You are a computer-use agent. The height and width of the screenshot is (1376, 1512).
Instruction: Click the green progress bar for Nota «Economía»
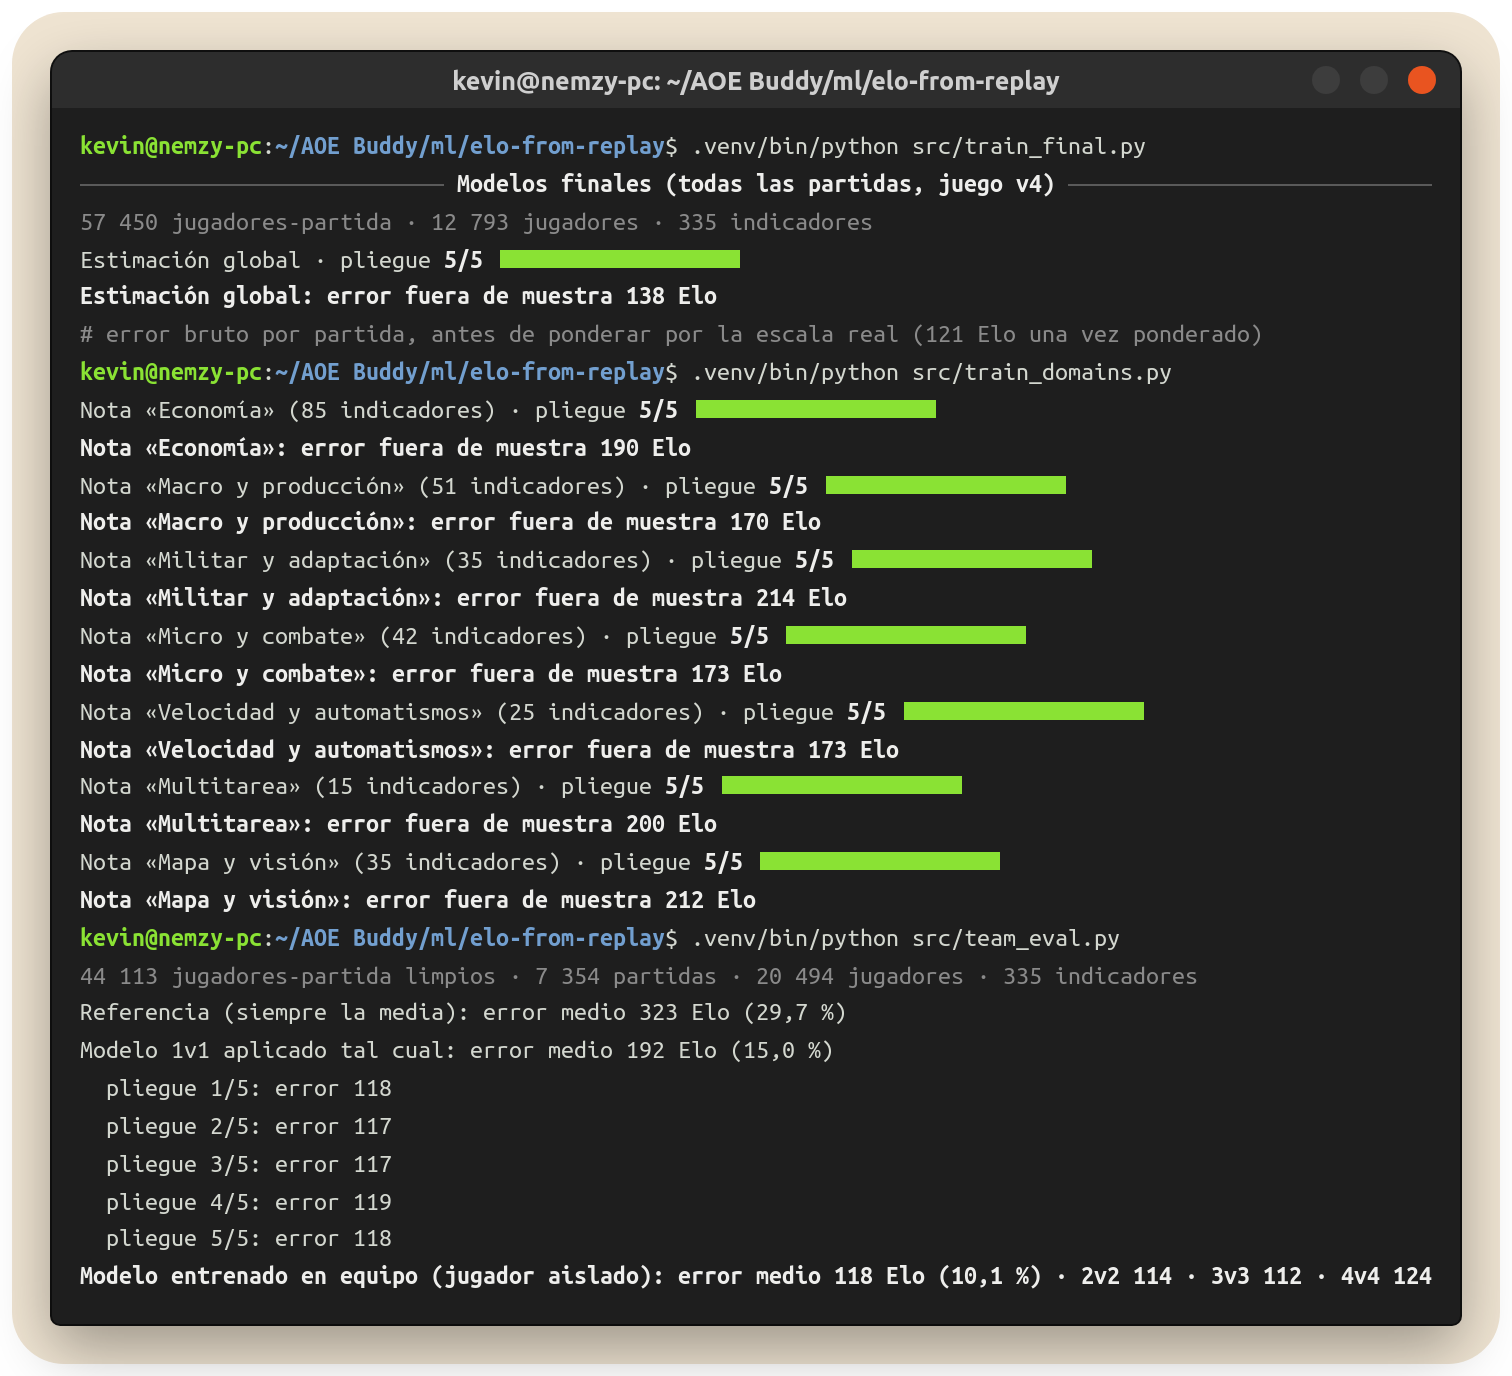816,409
